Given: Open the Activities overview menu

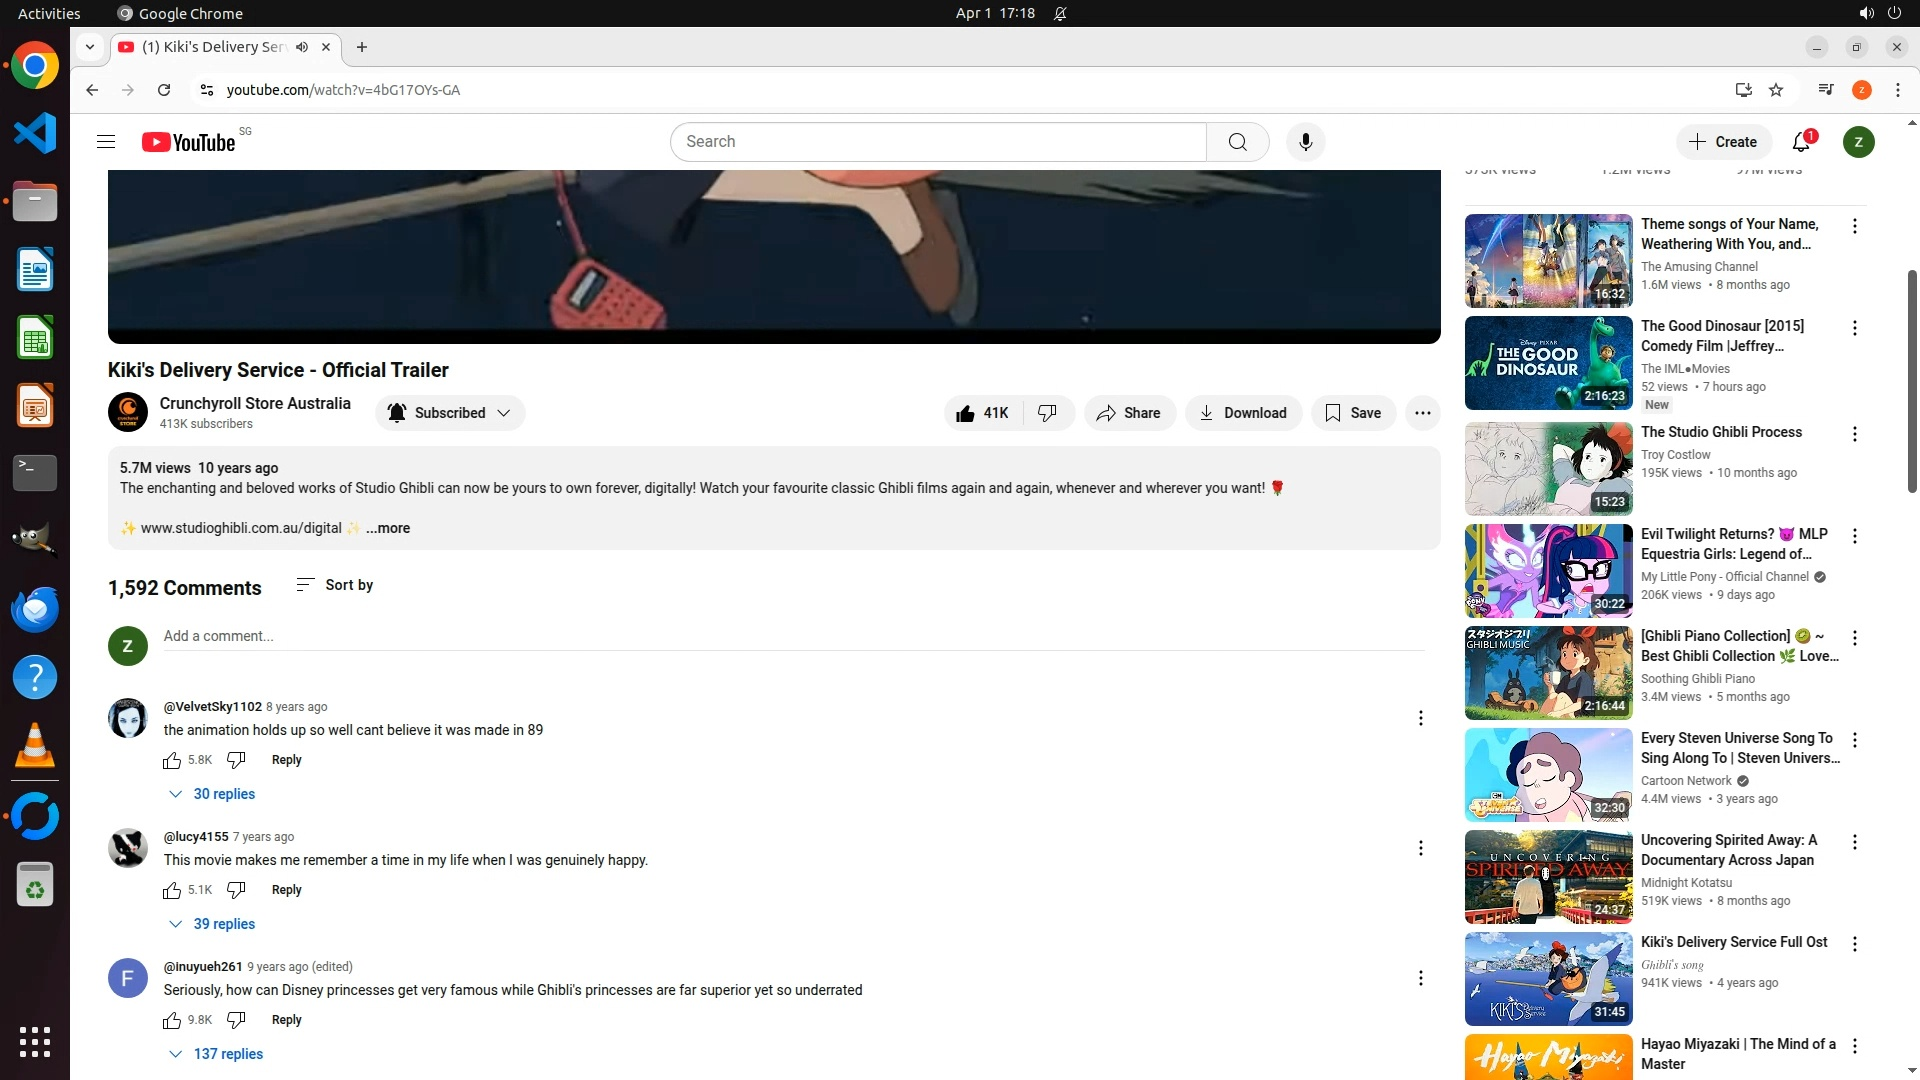Looking at the screenshot, I should pos(49,13).
